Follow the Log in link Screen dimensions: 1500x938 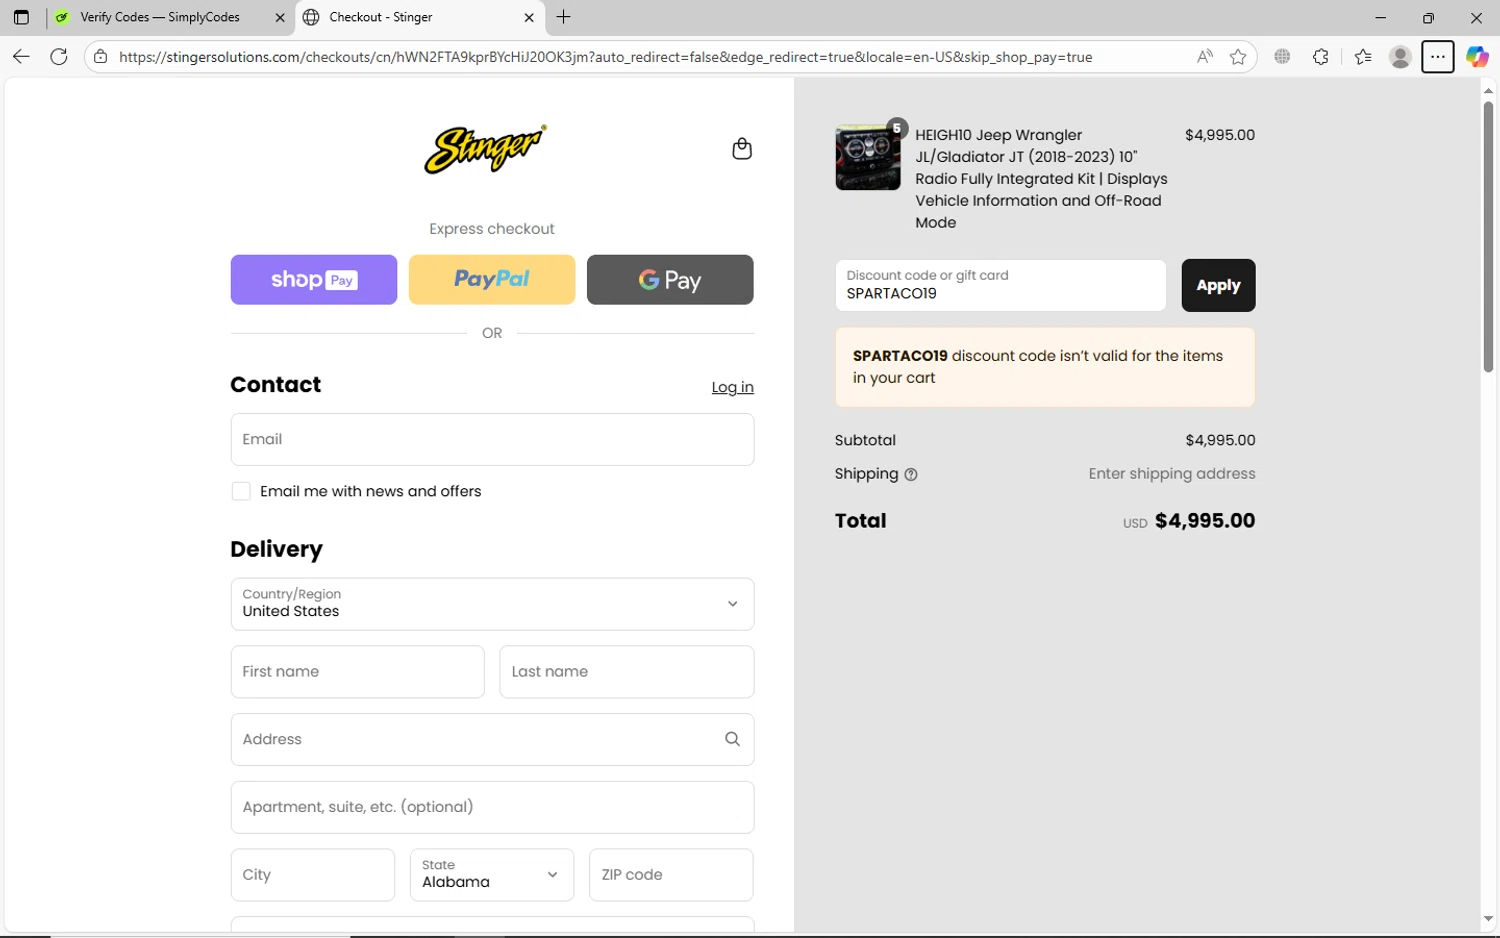[733, 388]
